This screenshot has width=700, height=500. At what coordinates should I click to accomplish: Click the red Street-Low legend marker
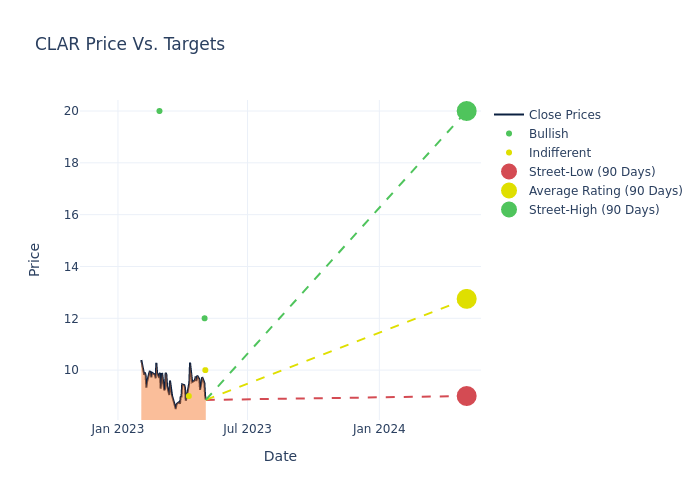(x=509, y=172)
